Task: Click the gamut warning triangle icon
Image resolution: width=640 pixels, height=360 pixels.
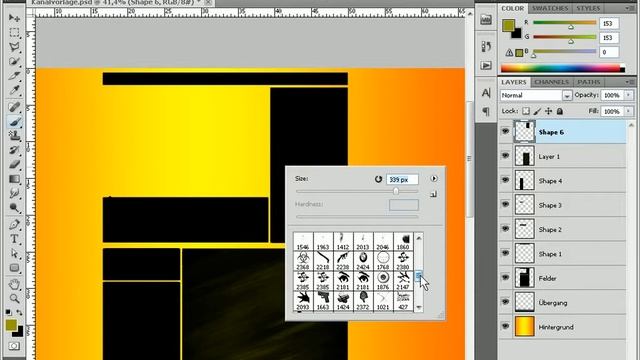Action: (x=509, y=53)
